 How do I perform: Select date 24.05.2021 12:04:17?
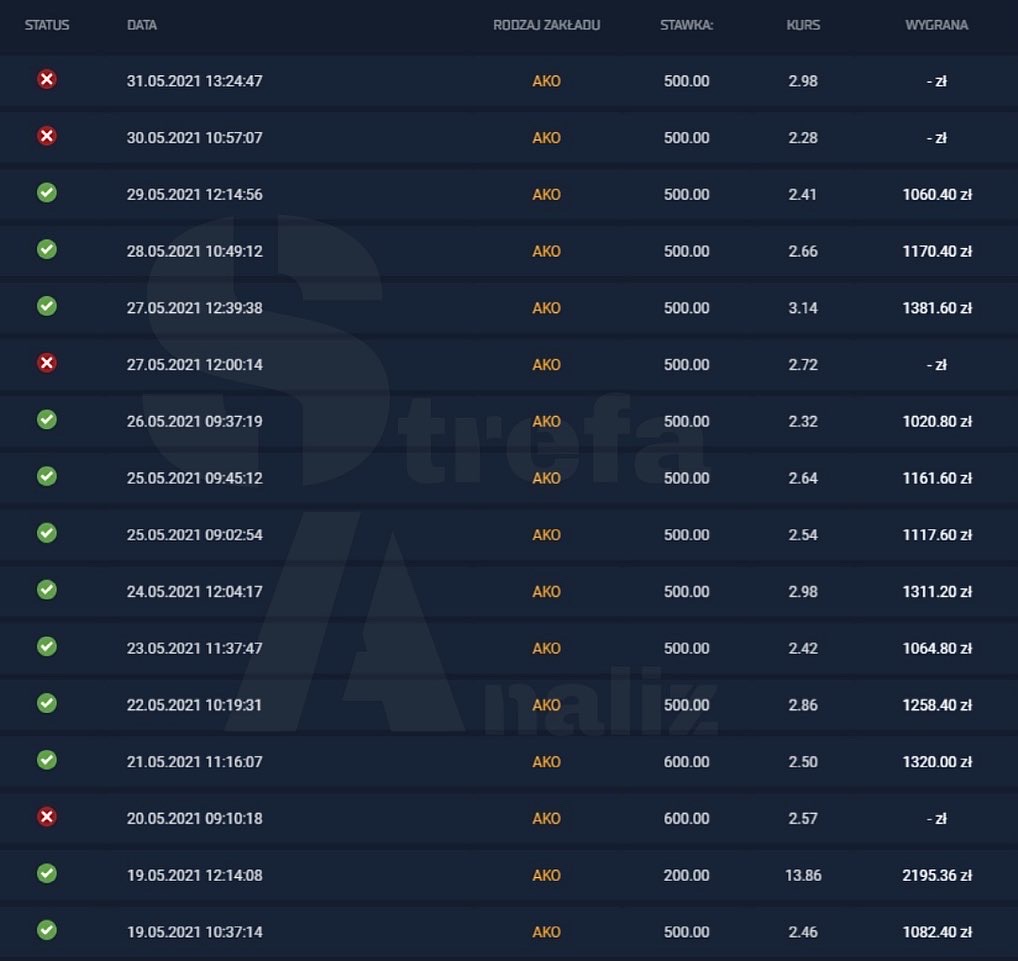(195, 592)
